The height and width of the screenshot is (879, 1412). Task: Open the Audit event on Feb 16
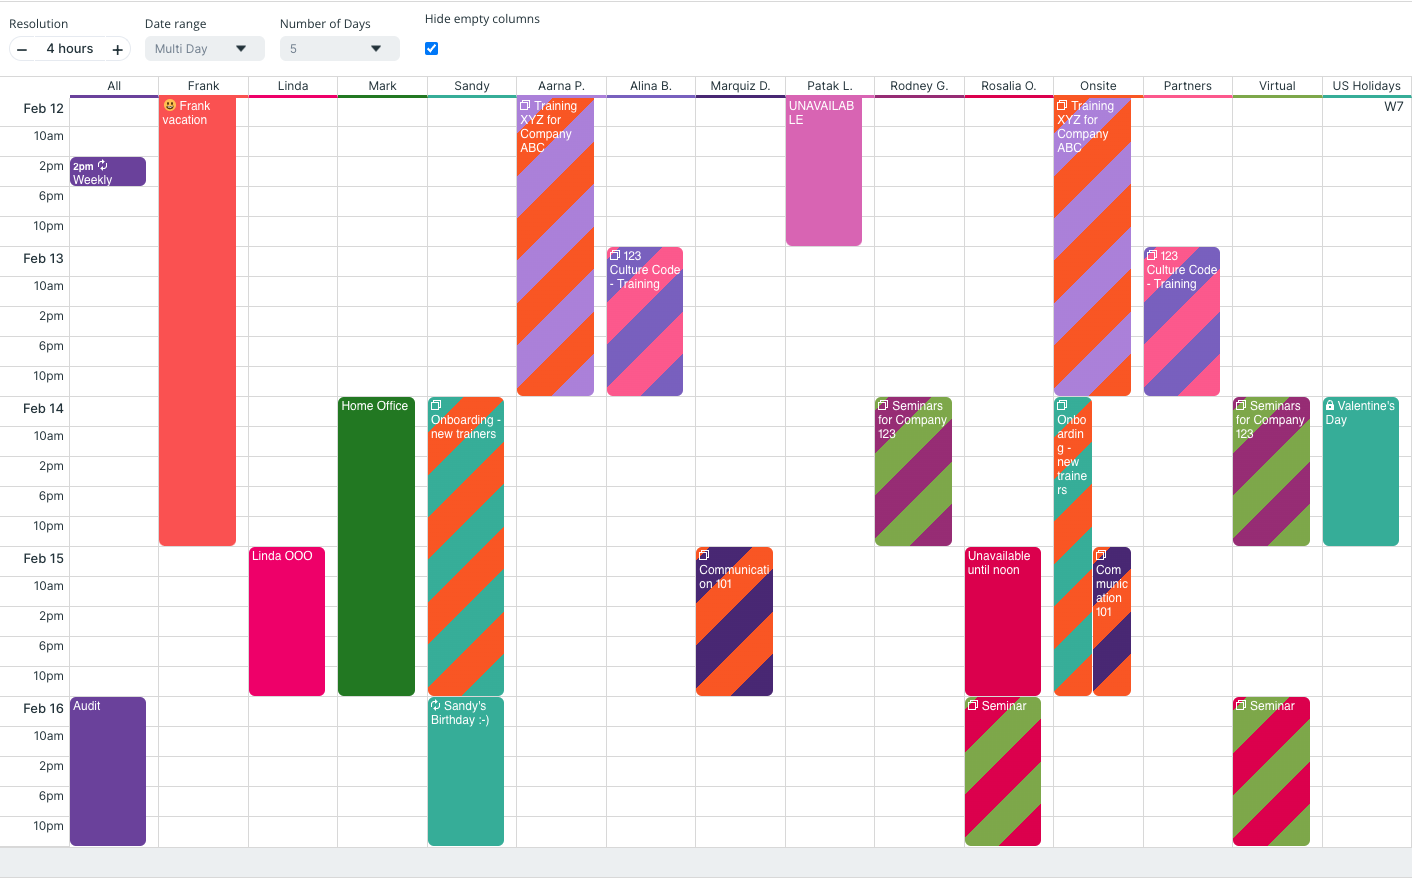tap(107, 770)
